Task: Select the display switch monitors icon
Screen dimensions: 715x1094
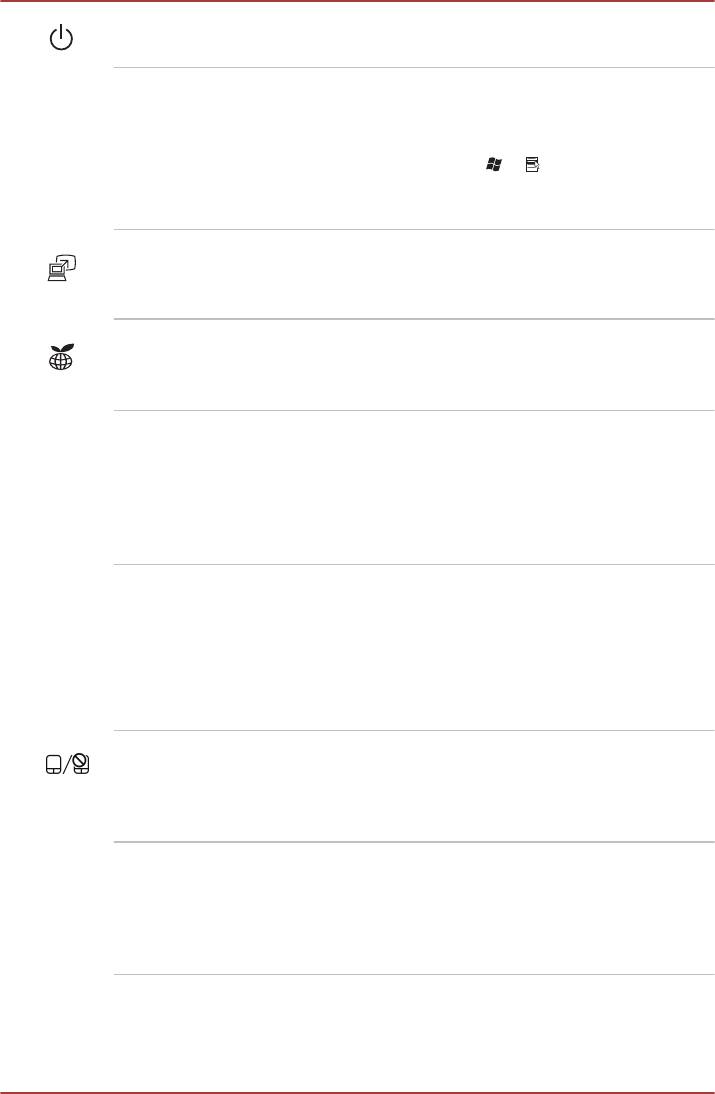Action: [62, 267]
